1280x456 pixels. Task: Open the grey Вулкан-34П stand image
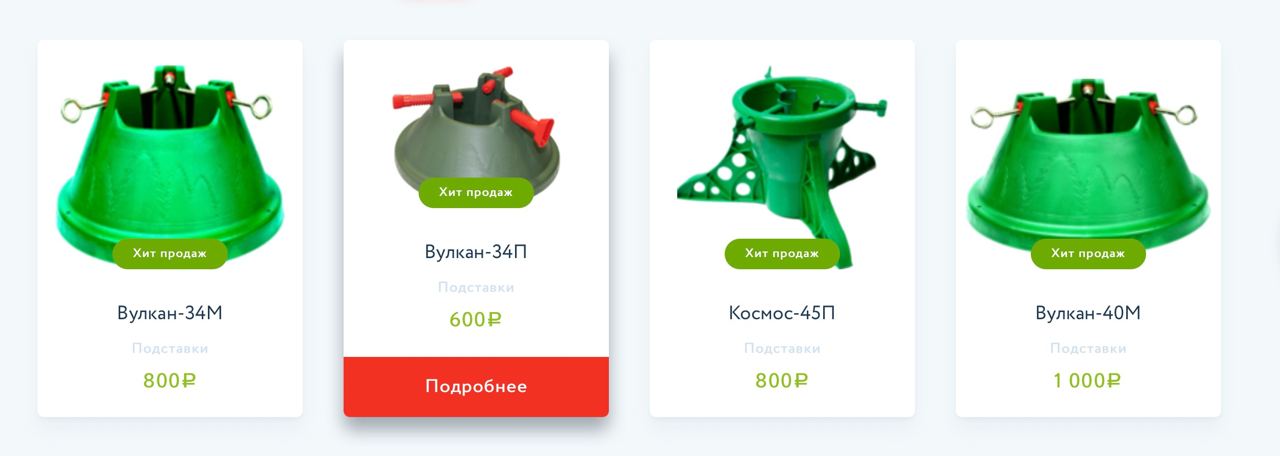tap(476, 130)
